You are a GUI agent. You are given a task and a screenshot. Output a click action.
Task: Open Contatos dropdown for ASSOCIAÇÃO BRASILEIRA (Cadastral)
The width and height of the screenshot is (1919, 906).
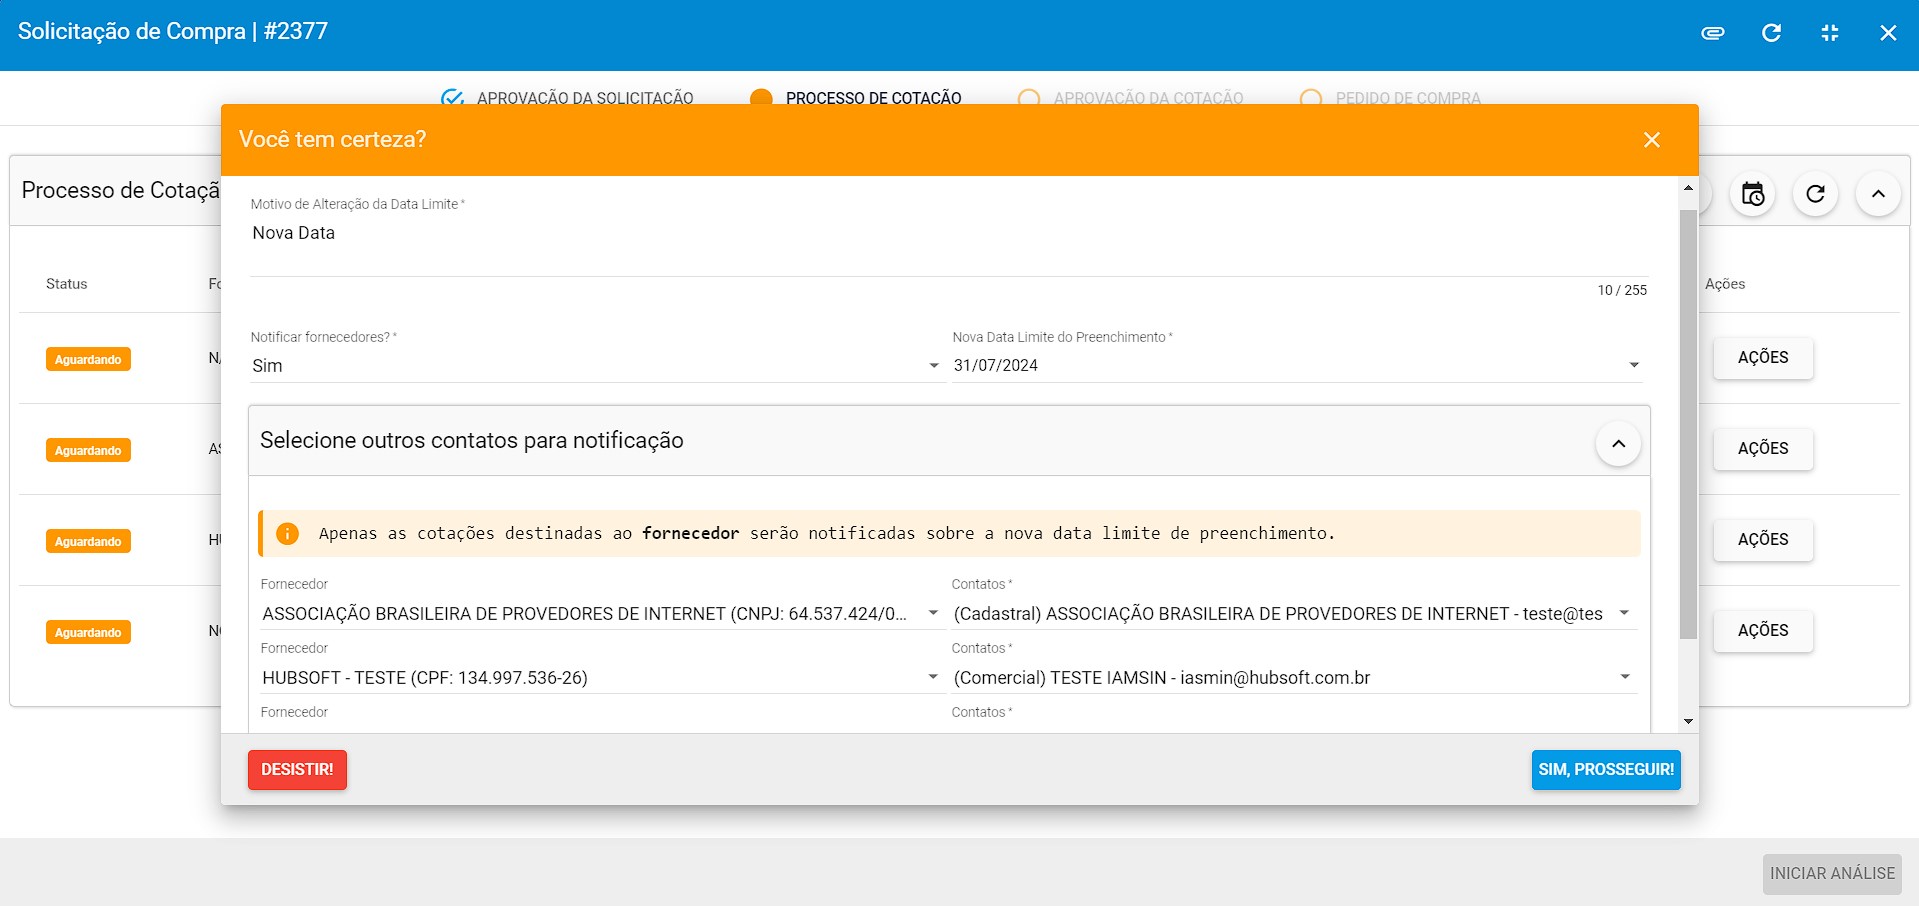(1293, 614)
